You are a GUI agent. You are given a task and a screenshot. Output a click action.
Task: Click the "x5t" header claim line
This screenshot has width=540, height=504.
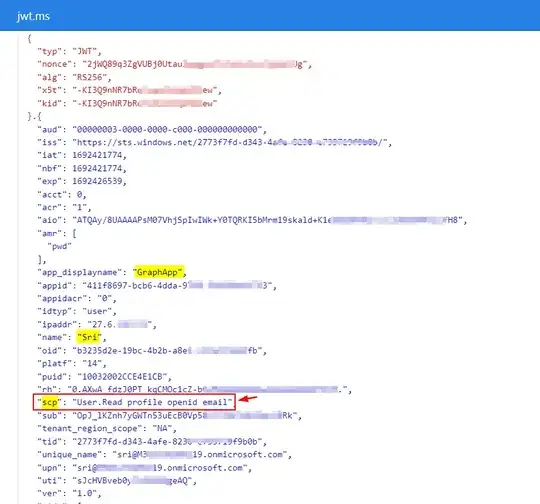(129, 90)
